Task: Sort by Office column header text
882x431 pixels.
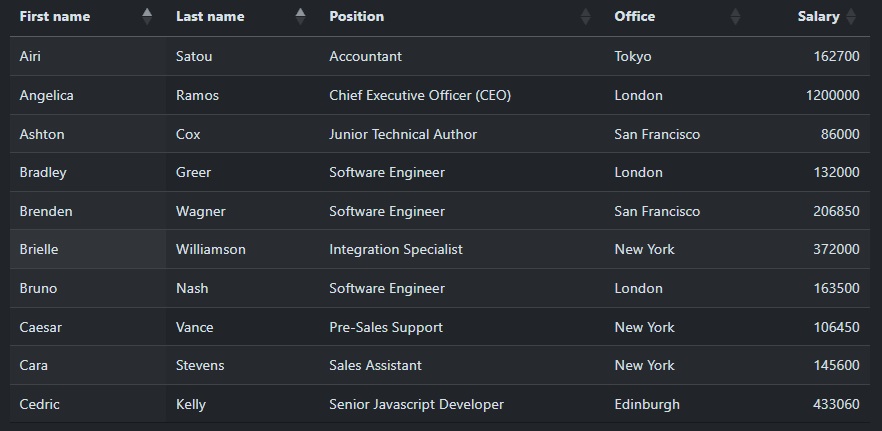Action: [x=635, y=17]
